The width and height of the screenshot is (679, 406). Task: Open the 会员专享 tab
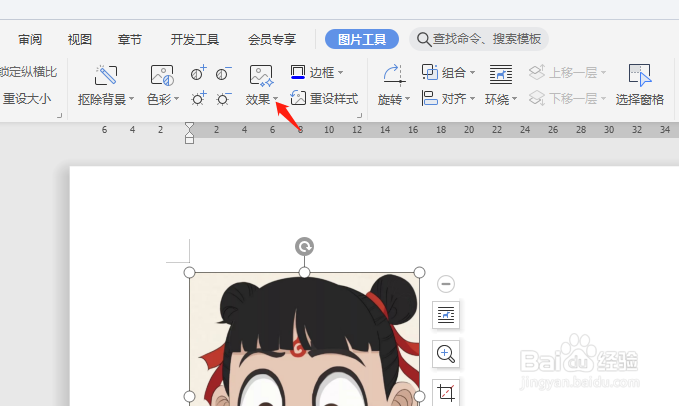pos(272,39)
